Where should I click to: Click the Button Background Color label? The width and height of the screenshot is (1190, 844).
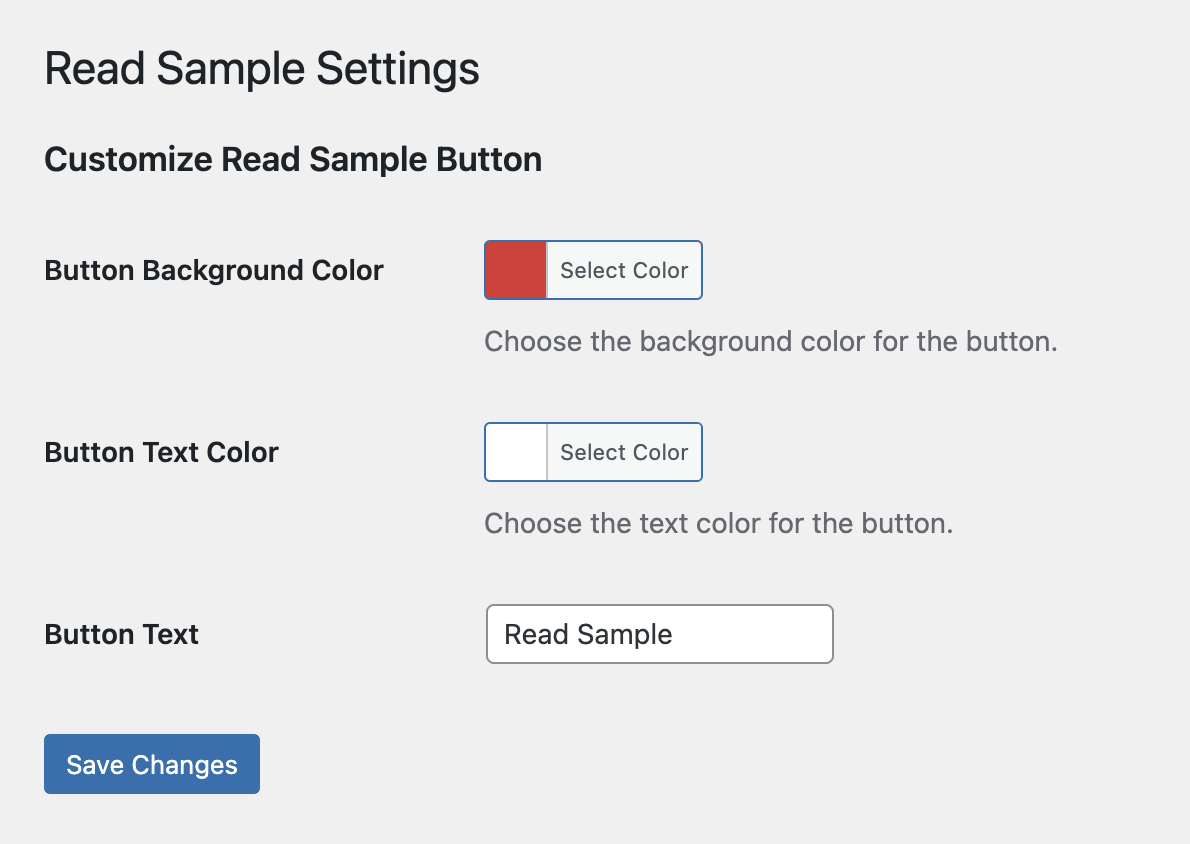click(x=214, y=270)
